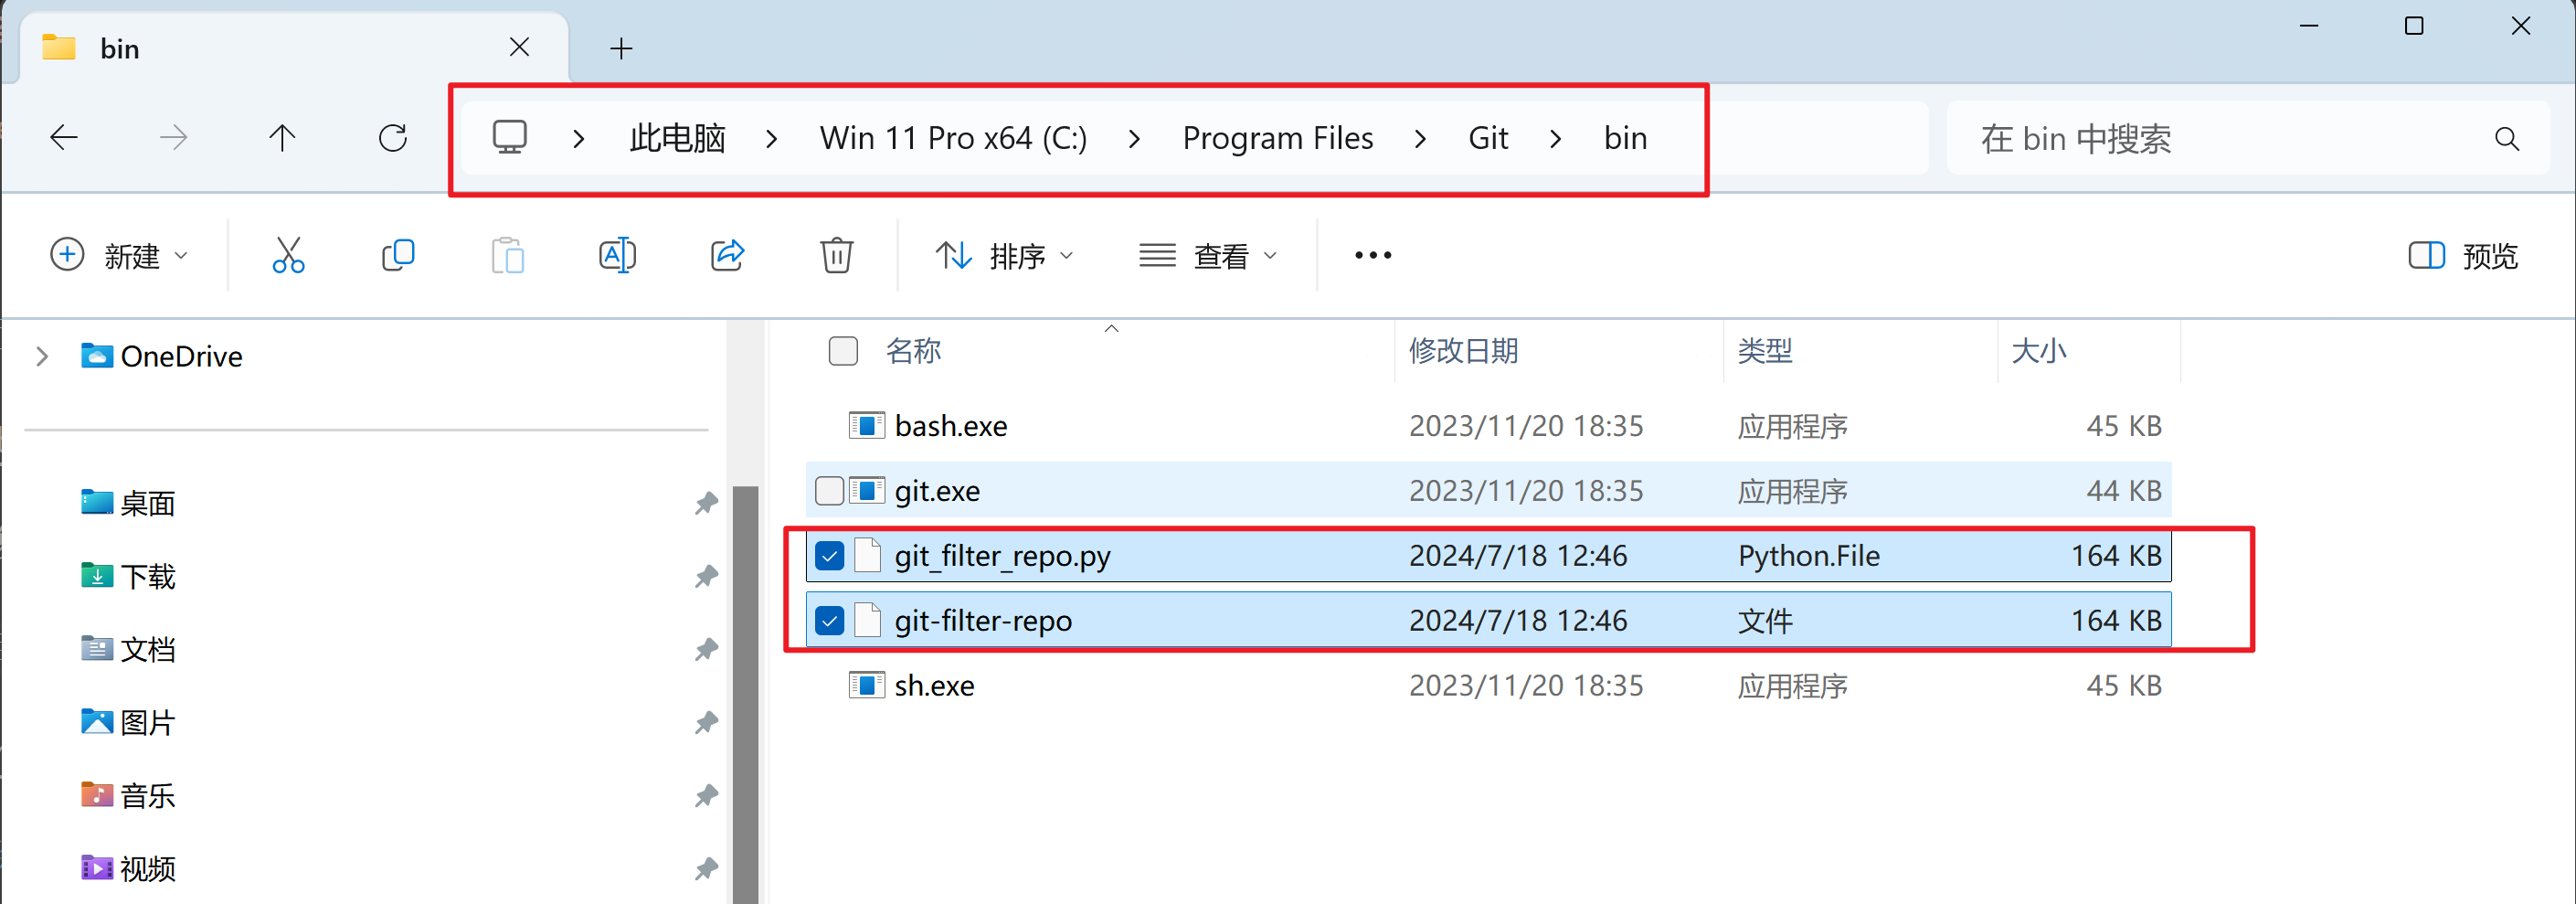Cut the selected files
2576x904 pixels.
(288, 255)
